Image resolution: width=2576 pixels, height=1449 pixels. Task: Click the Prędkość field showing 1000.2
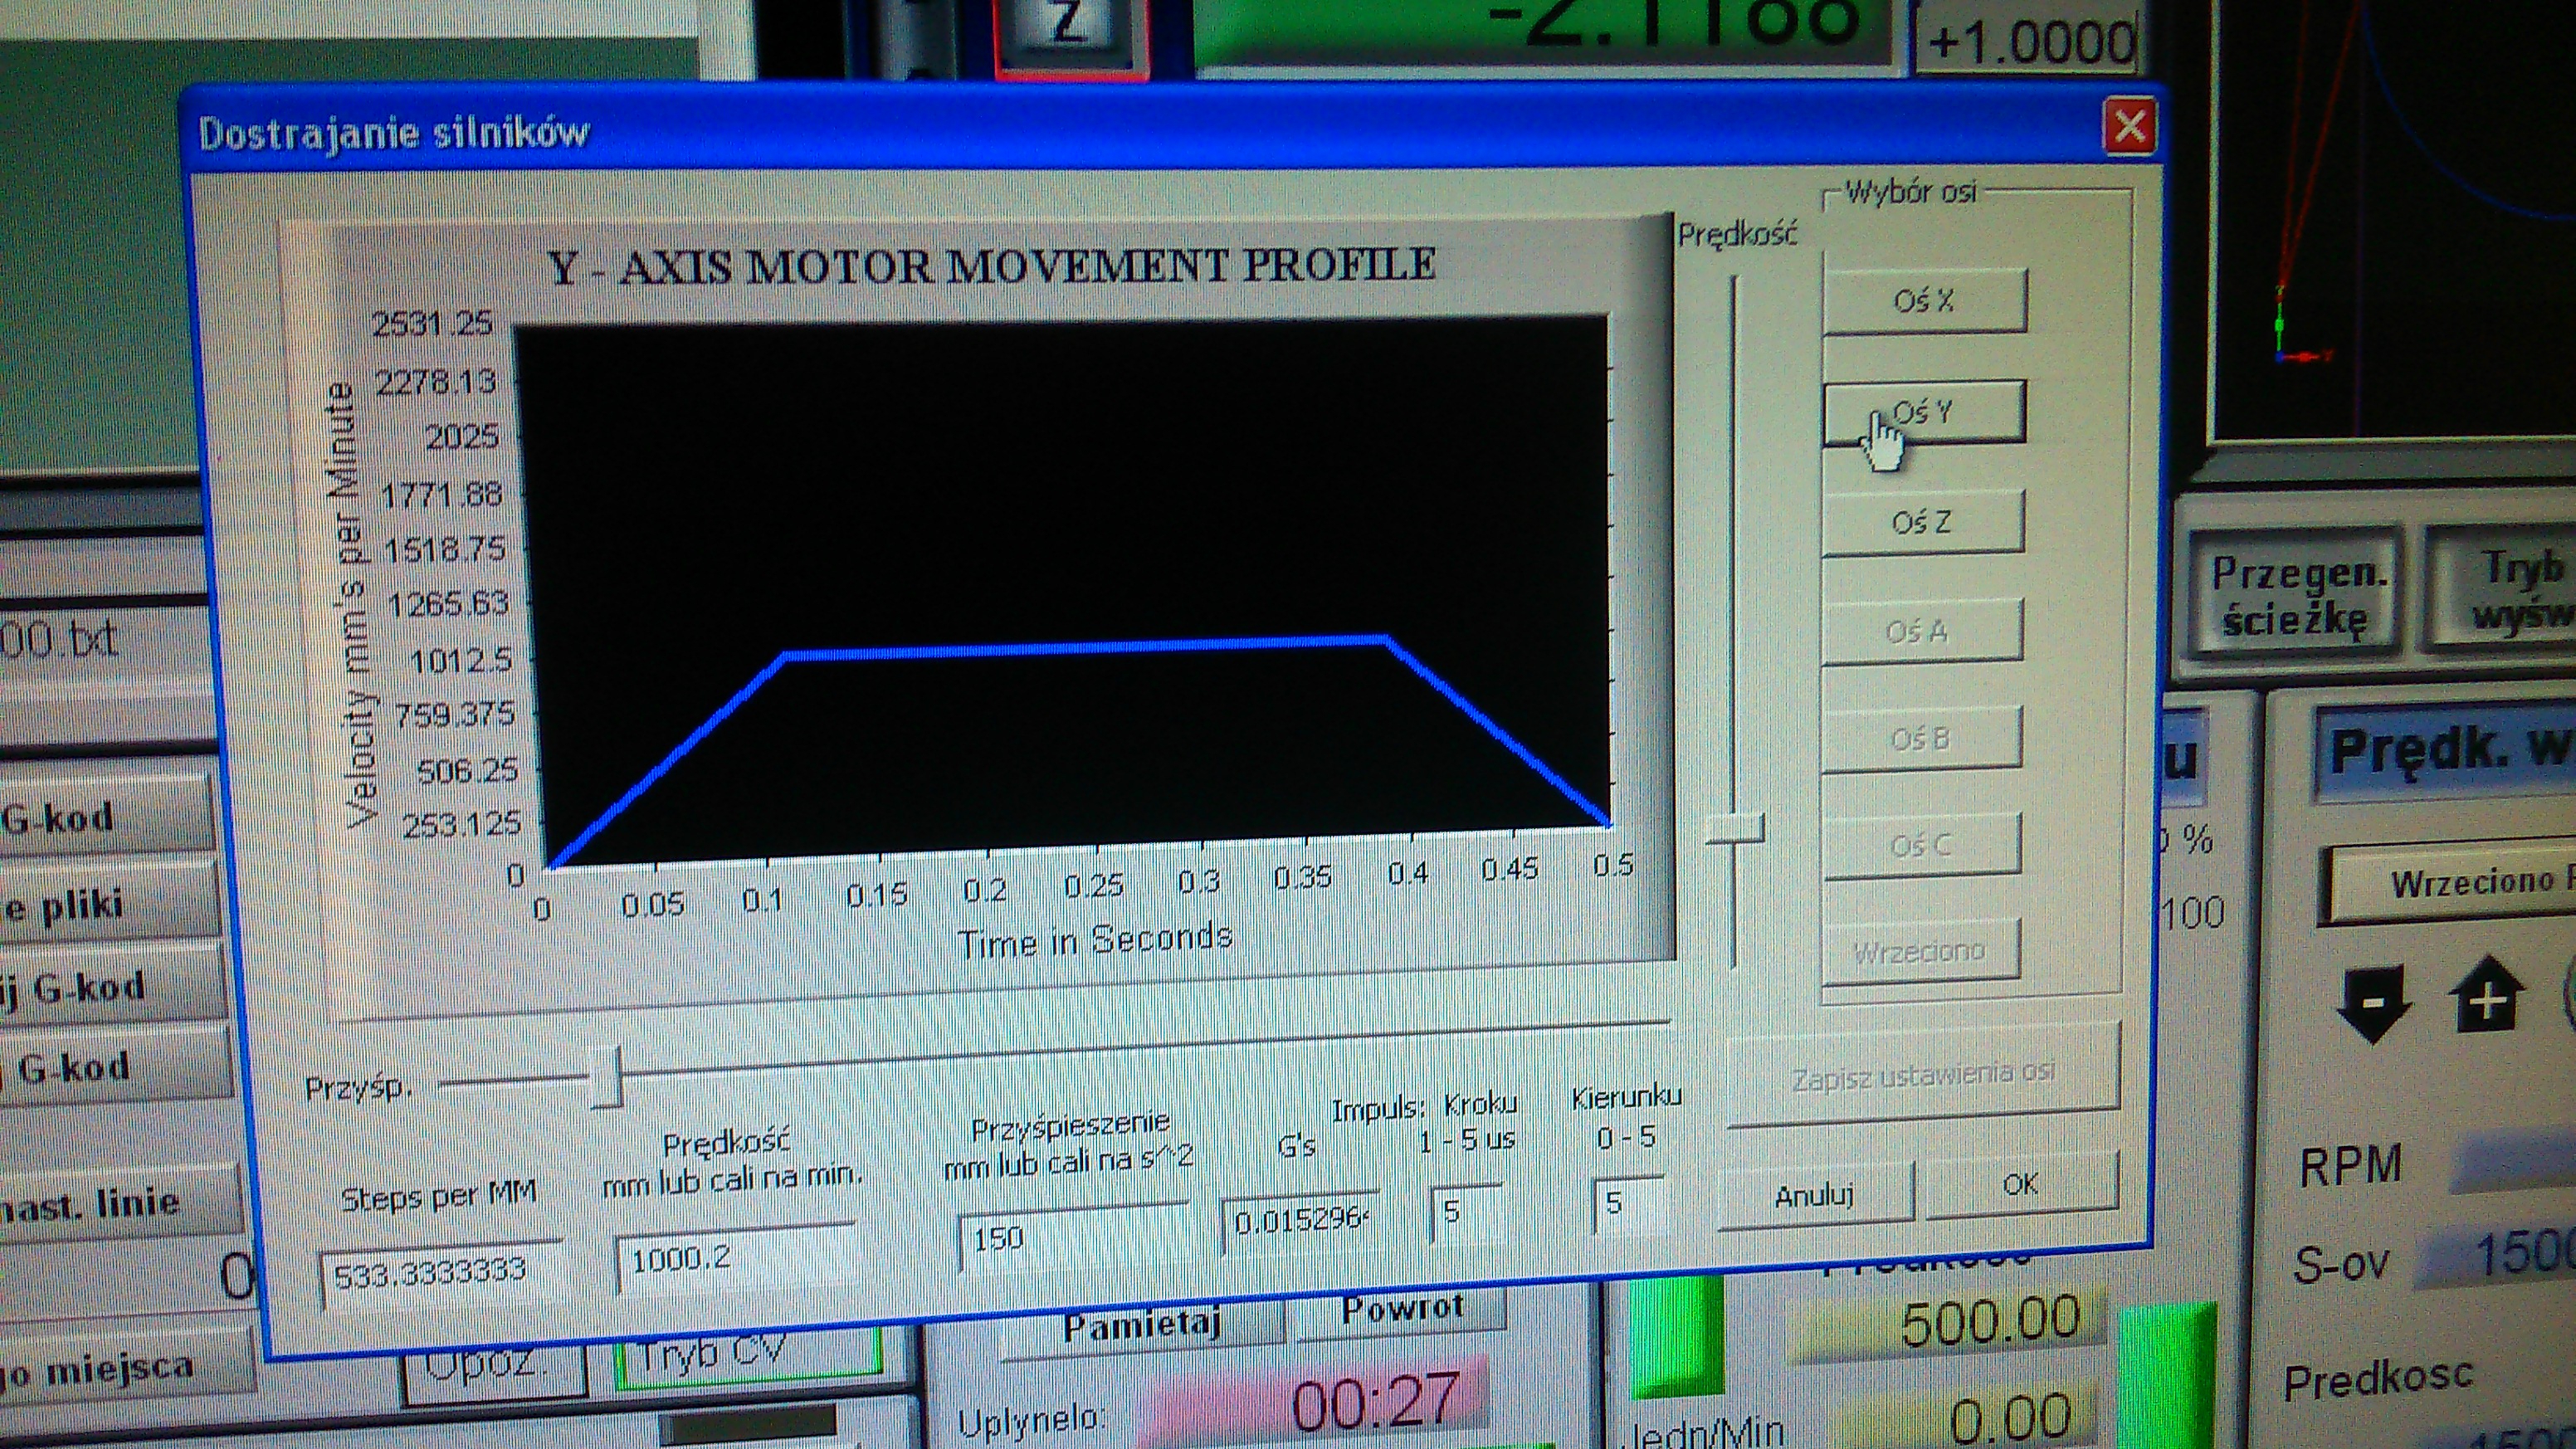(x=735, y=1257)
